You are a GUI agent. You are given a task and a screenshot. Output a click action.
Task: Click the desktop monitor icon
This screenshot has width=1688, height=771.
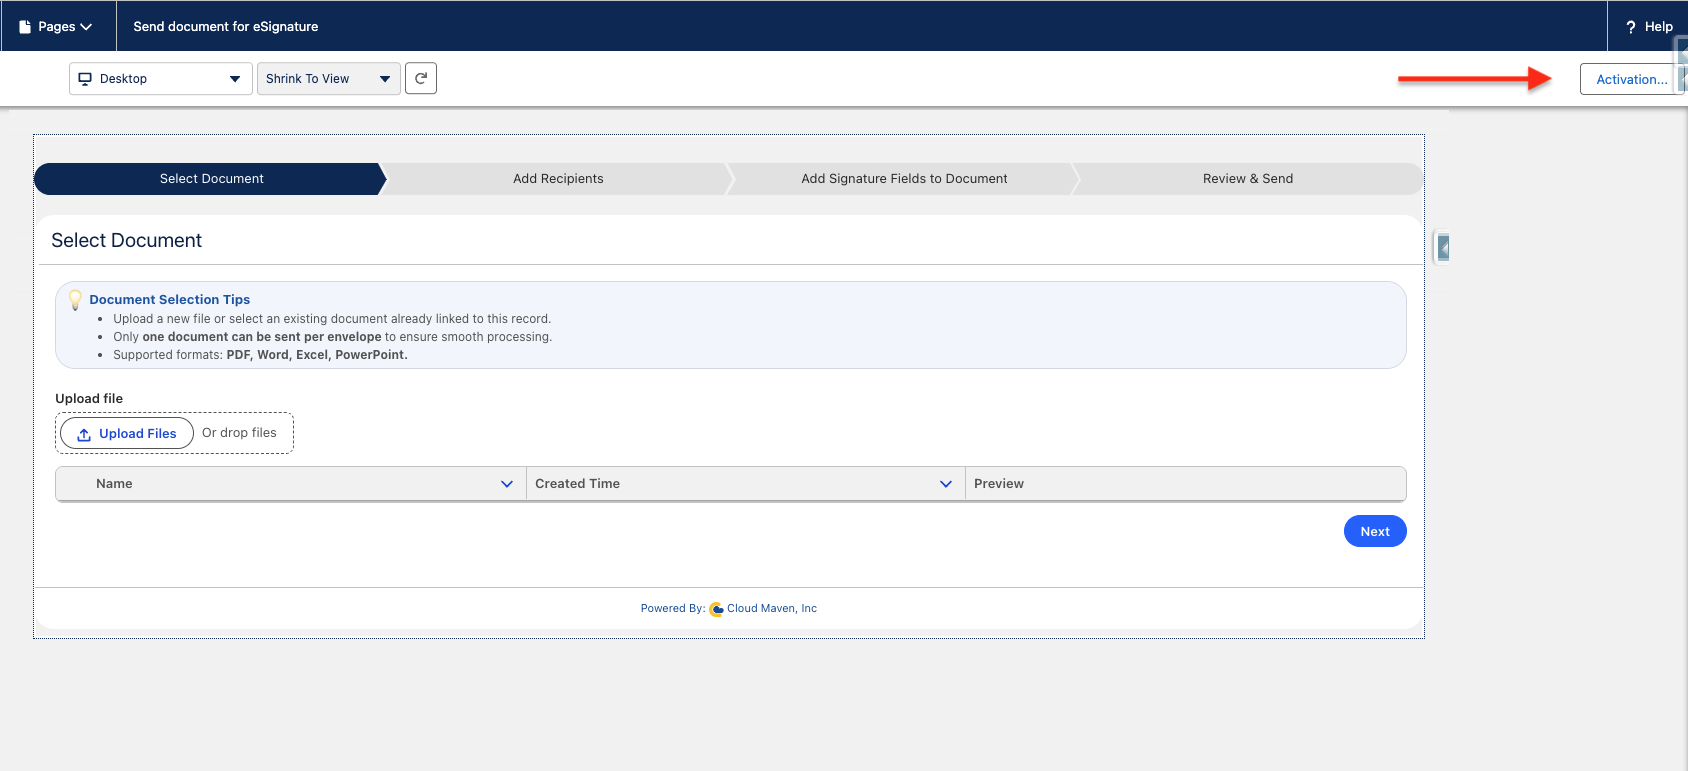(x=85, y=79)
